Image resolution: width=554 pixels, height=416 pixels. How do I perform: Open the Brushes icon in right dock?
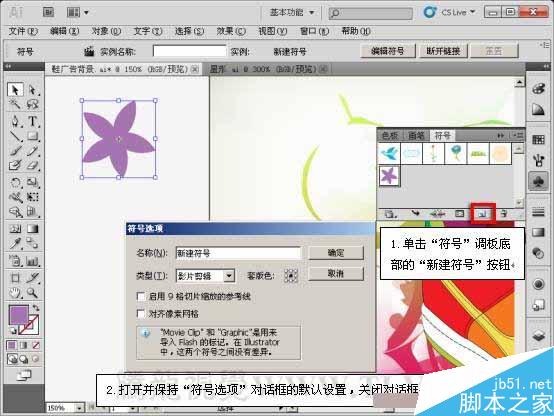(x=538, y=161)
